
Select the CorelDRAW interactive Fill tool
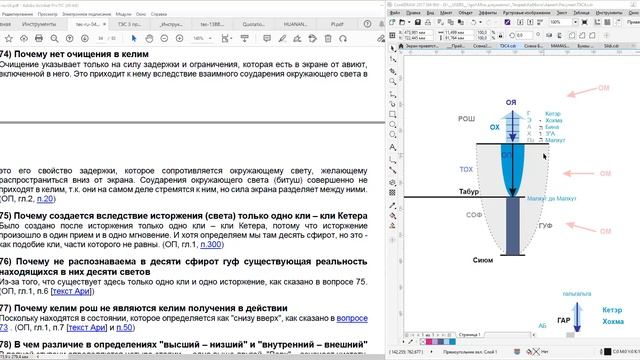tap(392, 216)
